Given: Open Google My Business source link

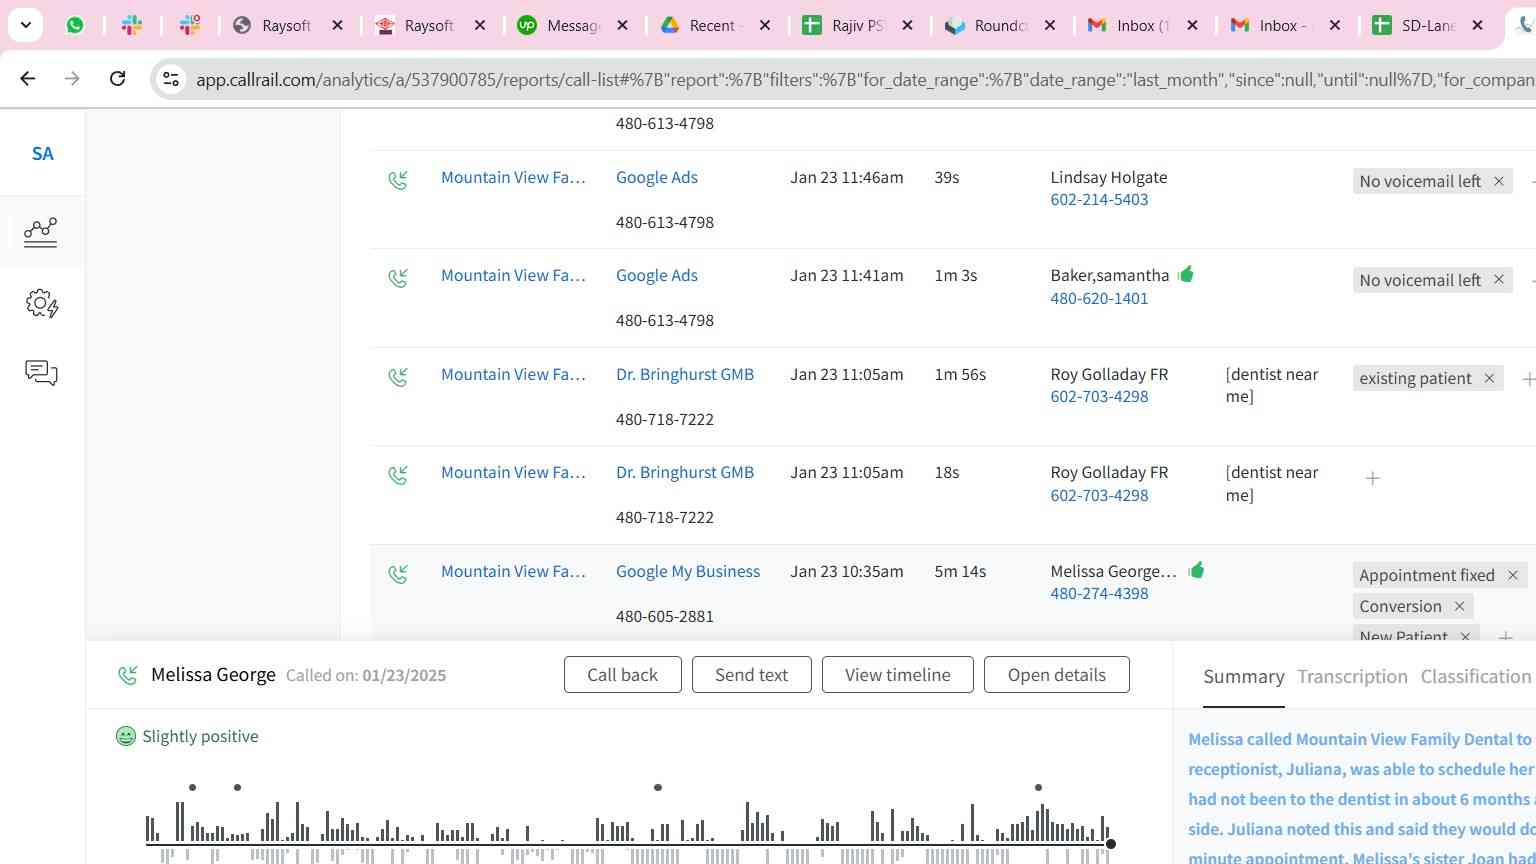Looking at the screenshot, I should point(688,571).
